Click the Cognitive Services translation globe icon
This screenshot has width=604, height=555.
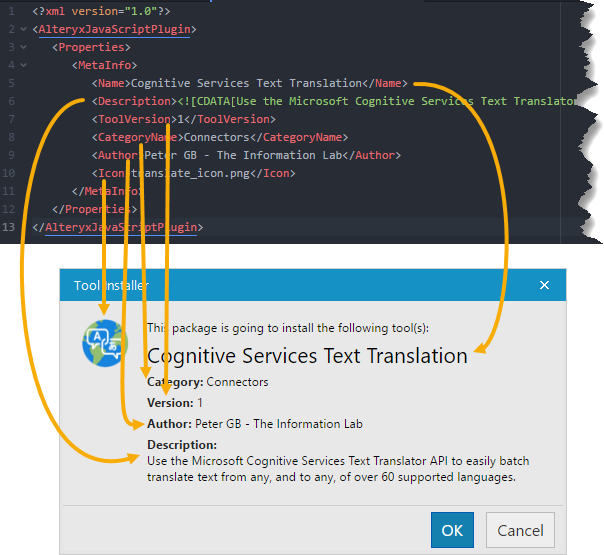tap(105, 343)
